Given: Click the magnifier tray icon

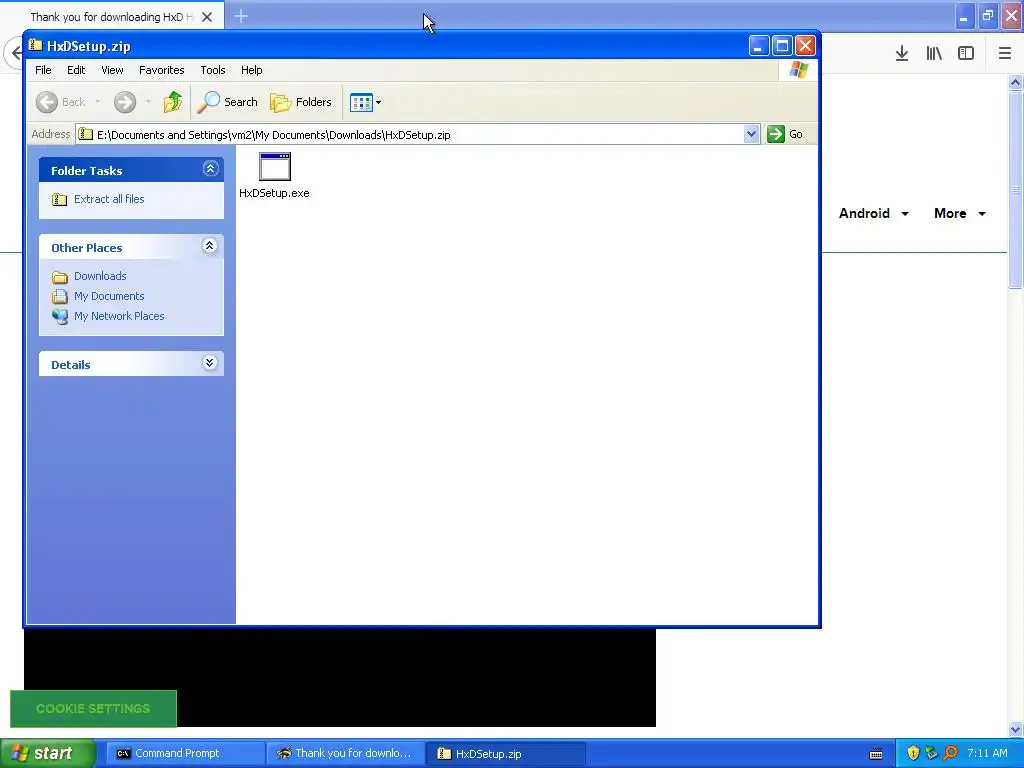Looking at the screenshot, I should coord(951,754).
